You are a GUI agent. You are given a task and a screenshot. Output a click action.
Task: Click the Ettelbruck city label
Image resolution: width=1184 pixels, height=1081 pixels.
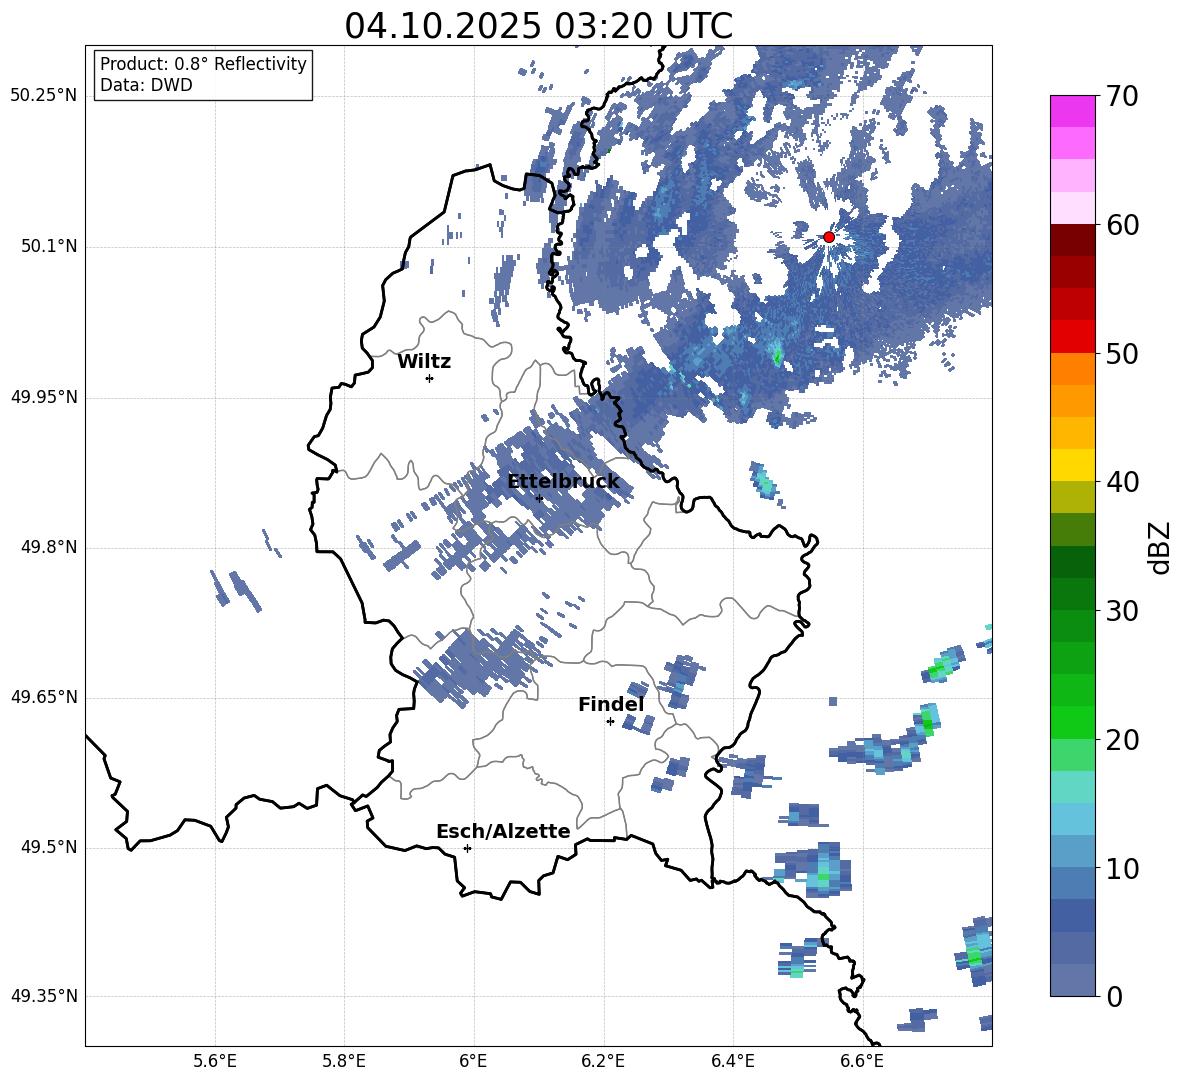click(563, 482)
